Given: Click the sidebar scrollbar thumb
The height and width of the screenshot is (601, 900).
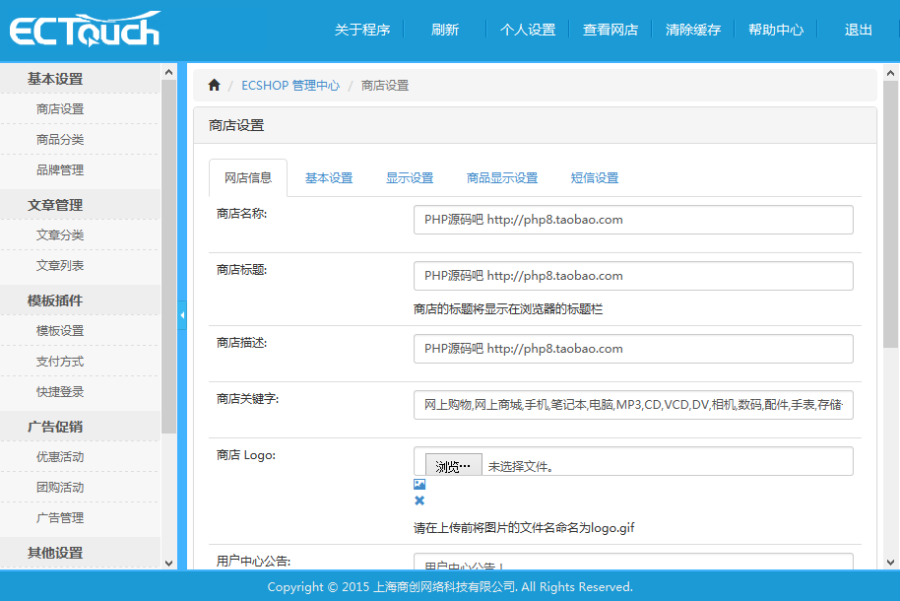Looking at the screenshot, I should [x=169, y=257].
